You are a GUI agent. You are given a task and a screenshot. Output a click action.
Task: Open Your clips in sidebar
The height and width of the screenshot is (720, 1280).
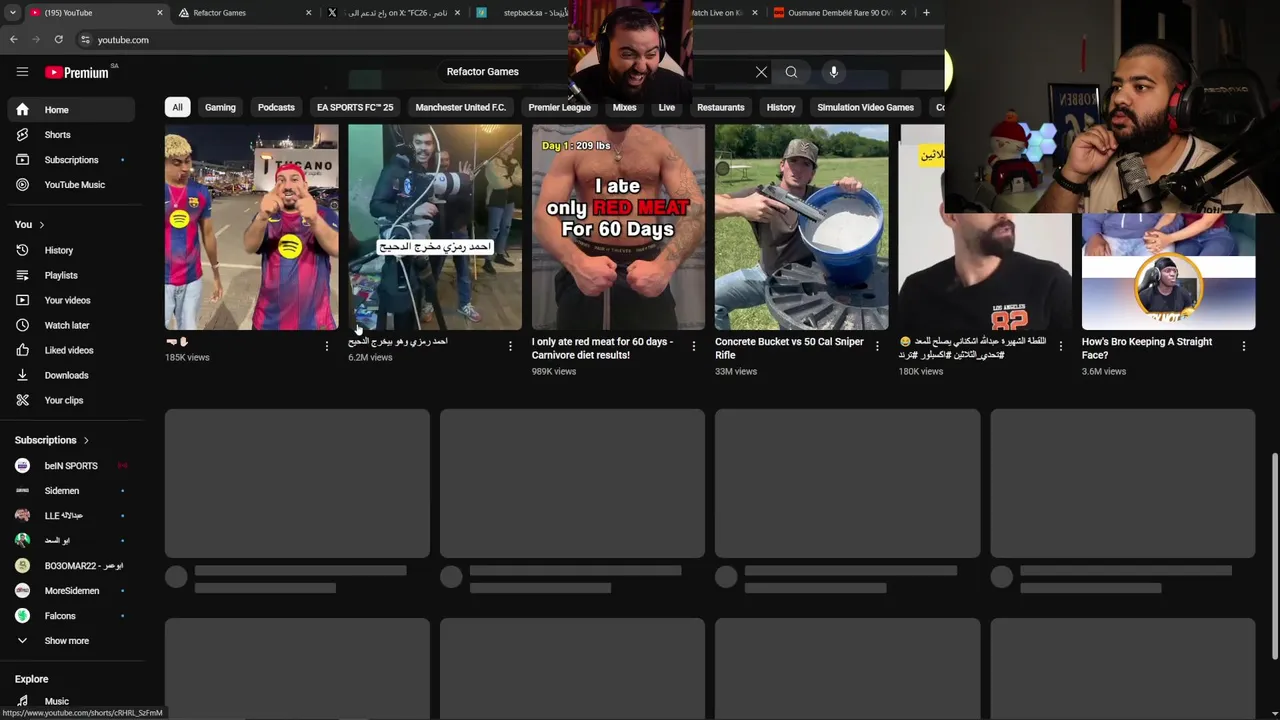pyautogui.click(x=70, y=400)
